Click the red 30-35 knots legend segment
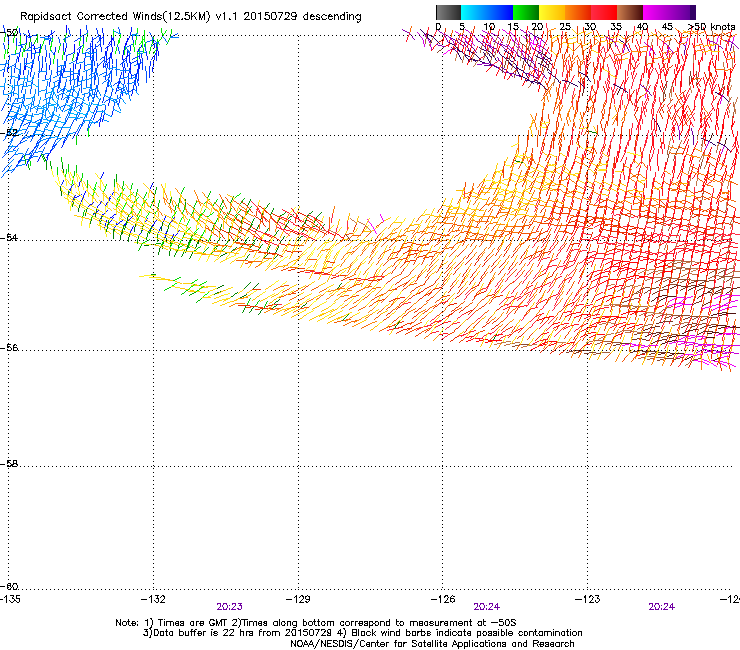The image size is (740, 650). tap(604, 12)
